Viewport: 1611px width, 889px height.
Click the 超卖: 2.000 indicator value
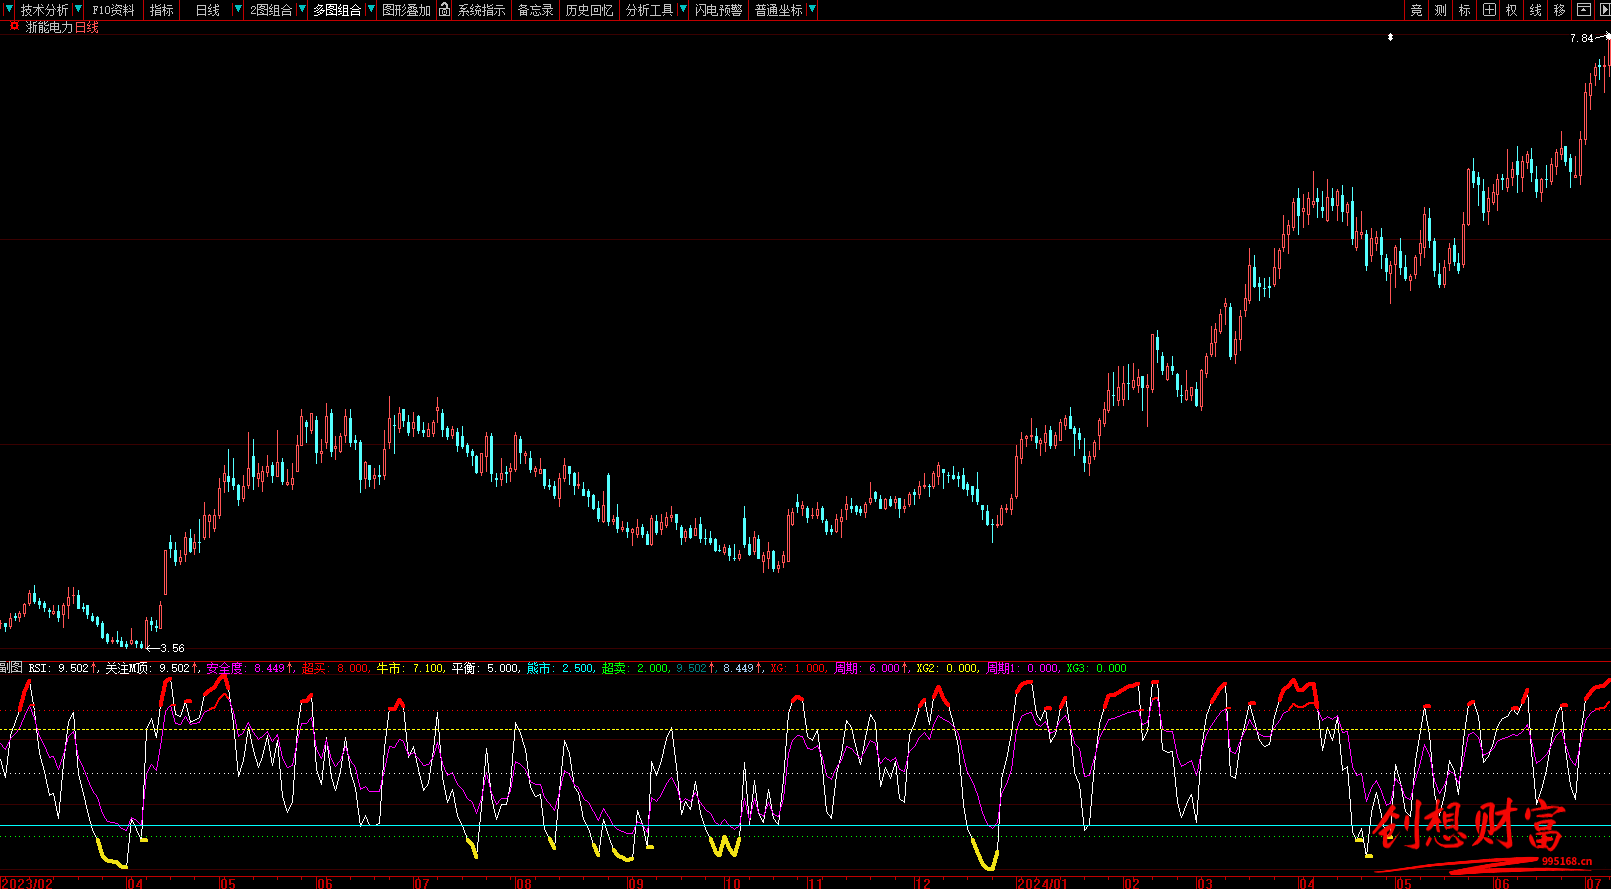click(x=635, y=668)
